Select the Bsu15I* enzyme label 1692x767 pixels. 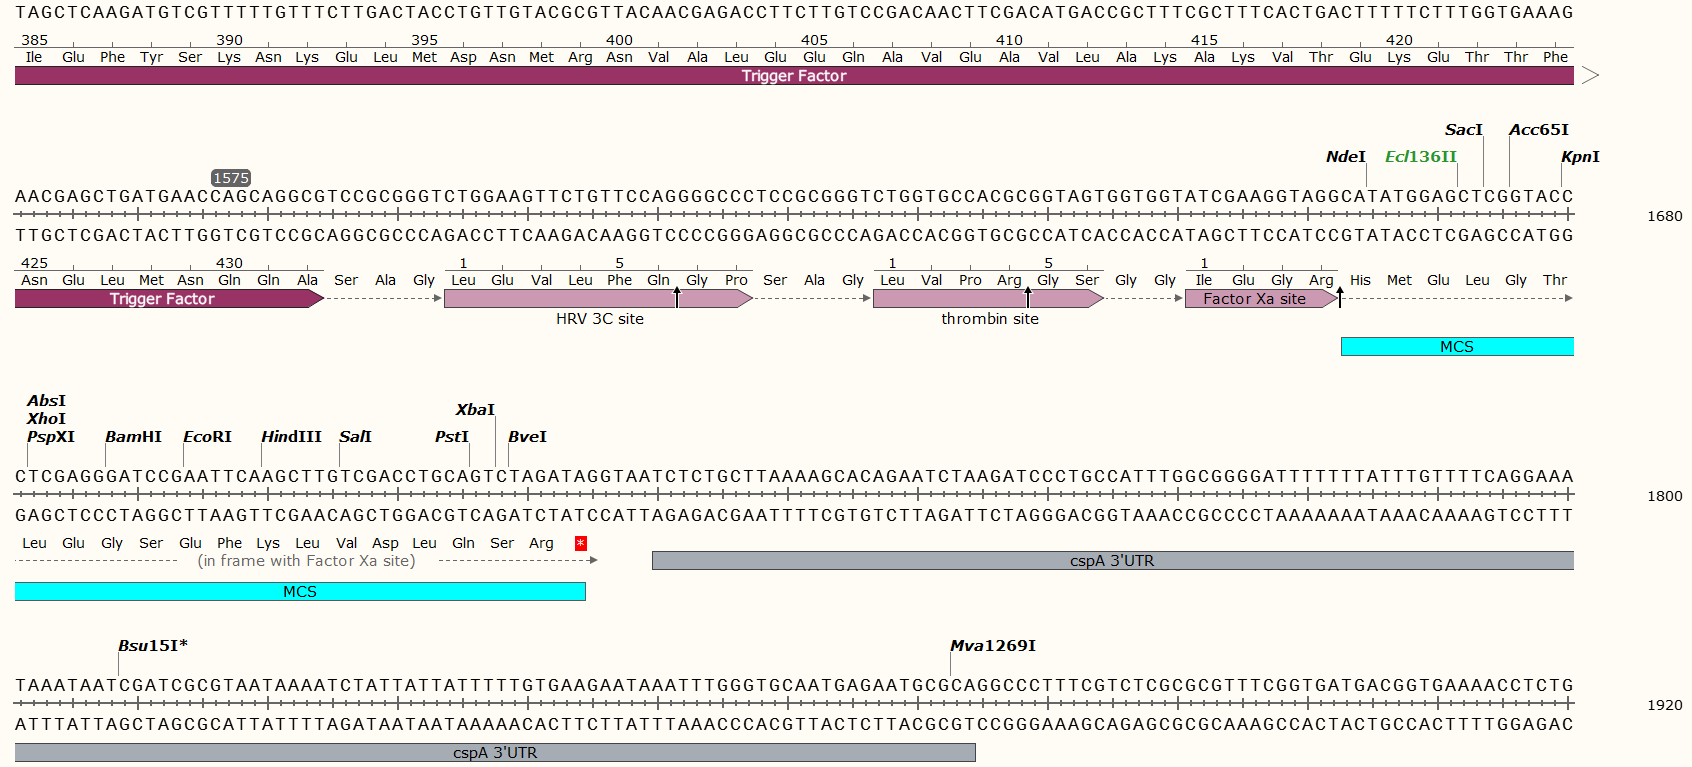click(x=152, y=646)
